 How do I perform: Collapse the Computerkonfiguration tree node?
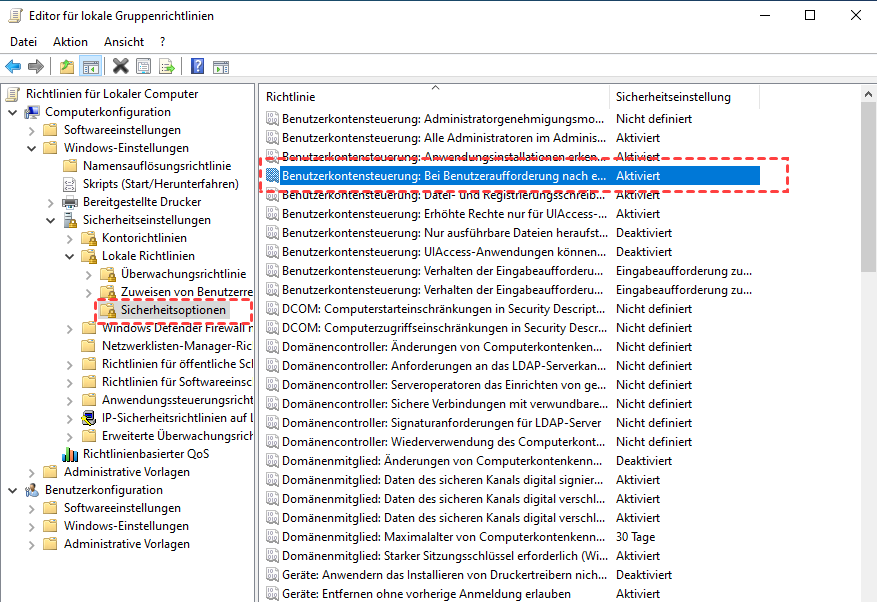click(12, 112)
